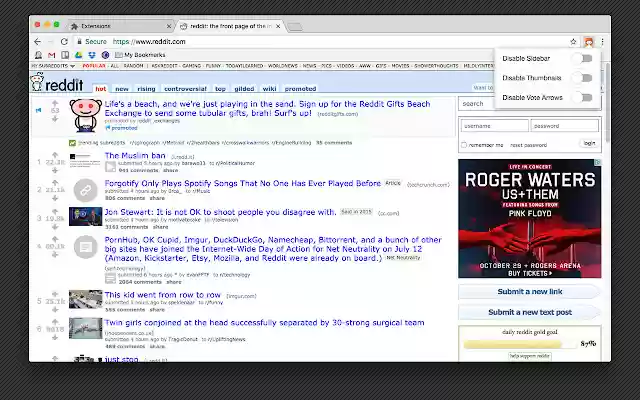Open a new browser tab
This screenshot has width=640, height=400.
pyautogui.click(x=294, y=27)
